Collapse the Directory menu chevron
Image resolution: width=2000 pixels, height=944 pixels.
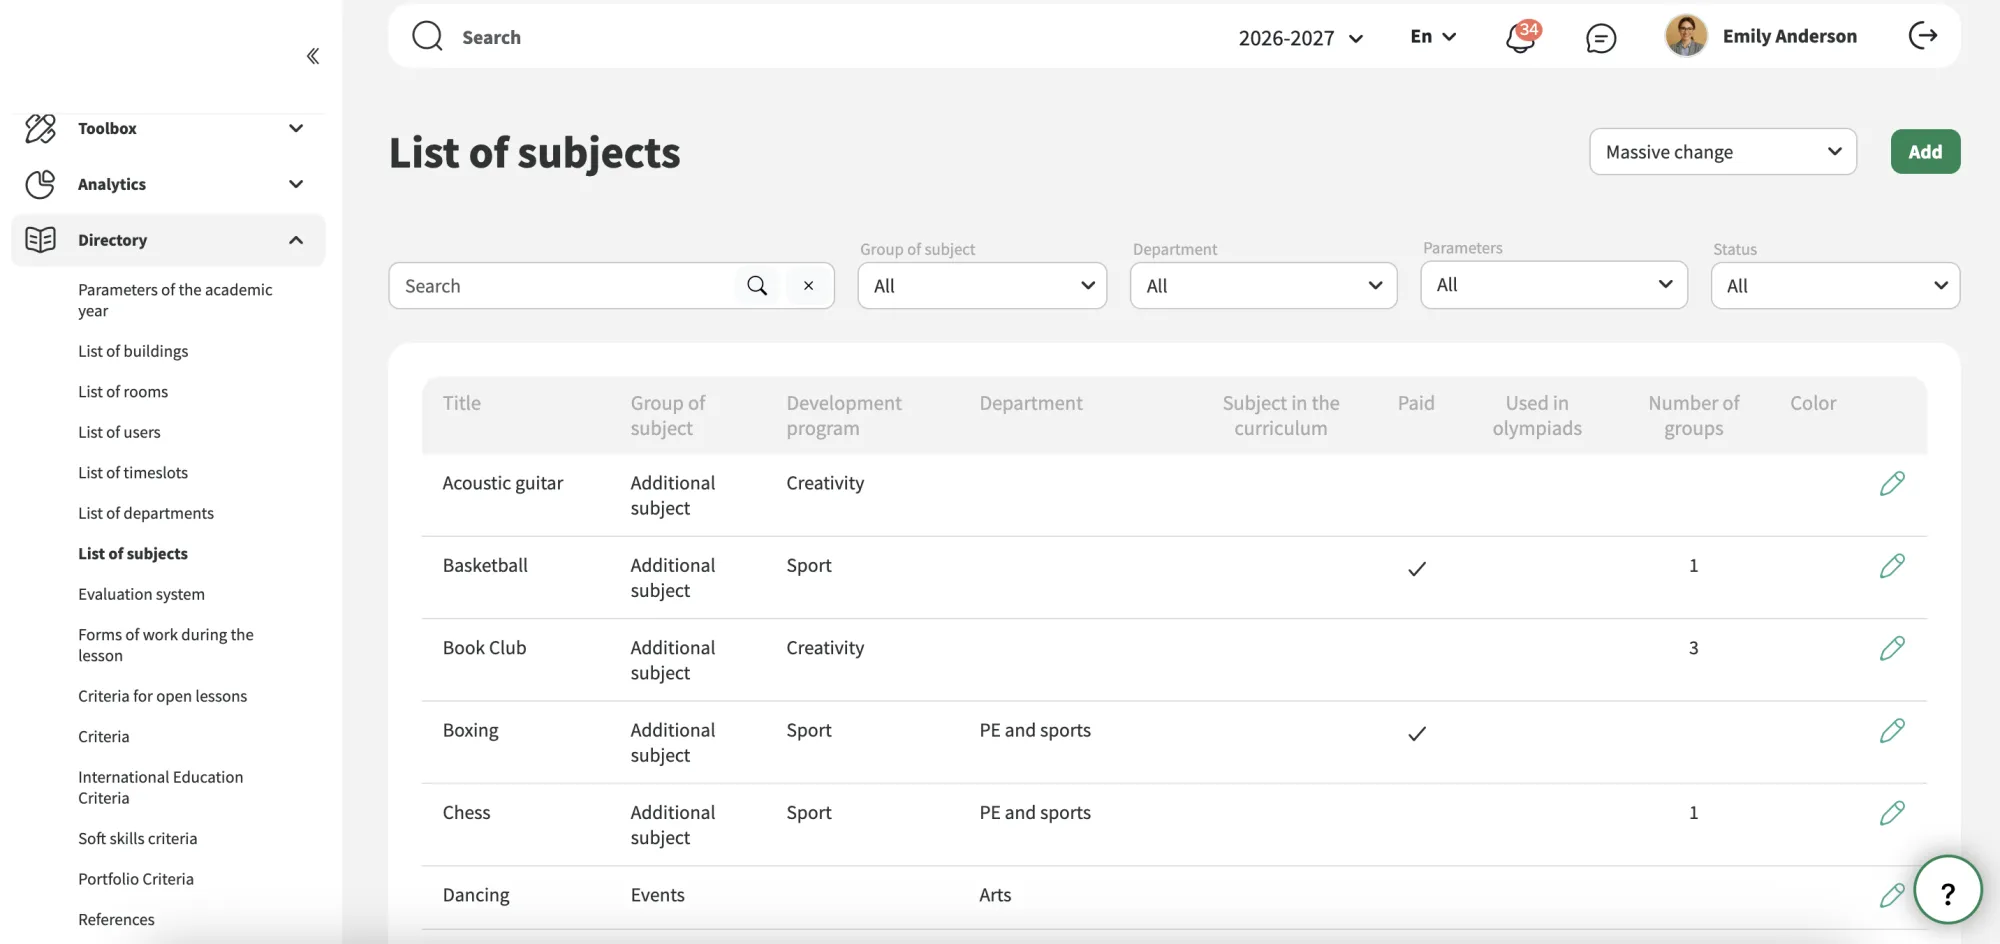296,240
